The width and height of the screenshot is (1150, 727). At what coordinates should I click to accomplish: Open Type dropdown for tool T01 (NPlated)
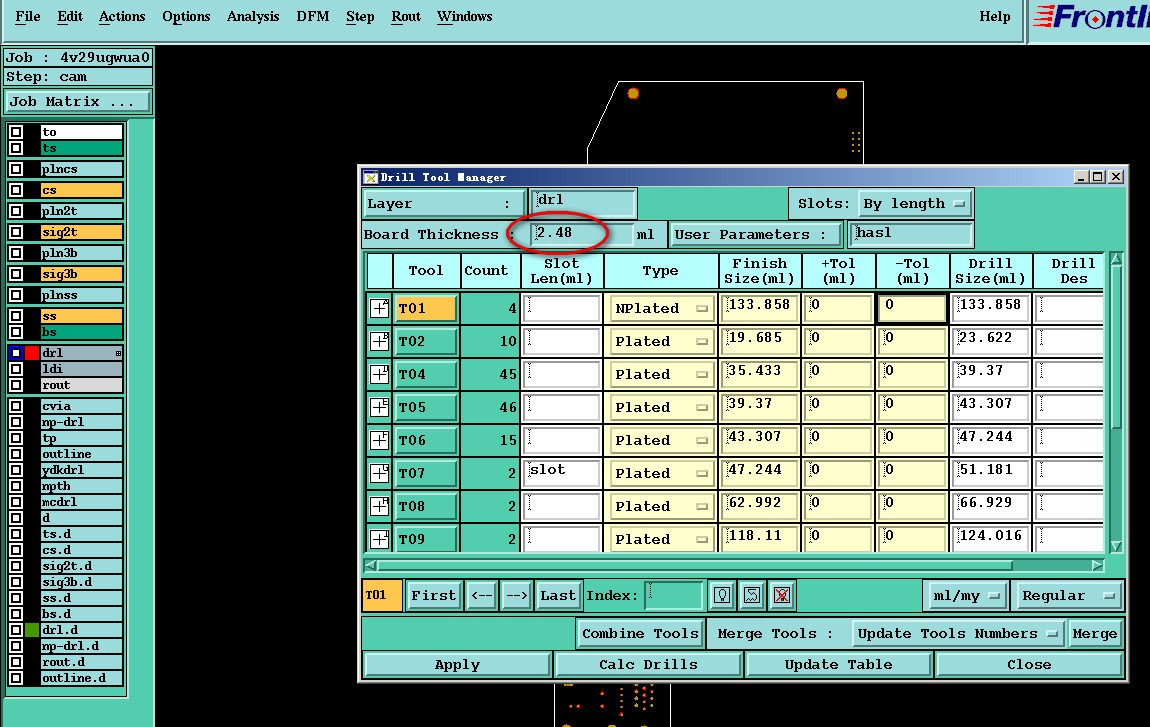tap(660, 308)
